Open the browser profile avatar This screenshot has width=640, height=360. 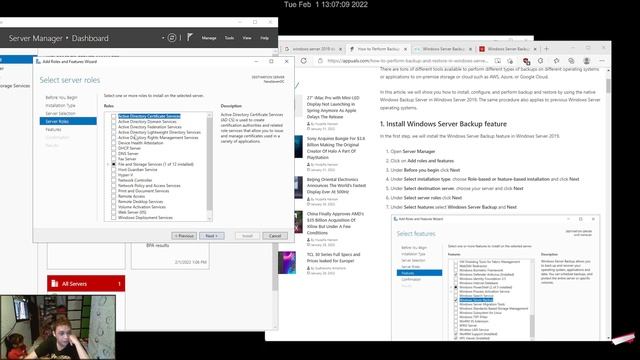point(587,61)
